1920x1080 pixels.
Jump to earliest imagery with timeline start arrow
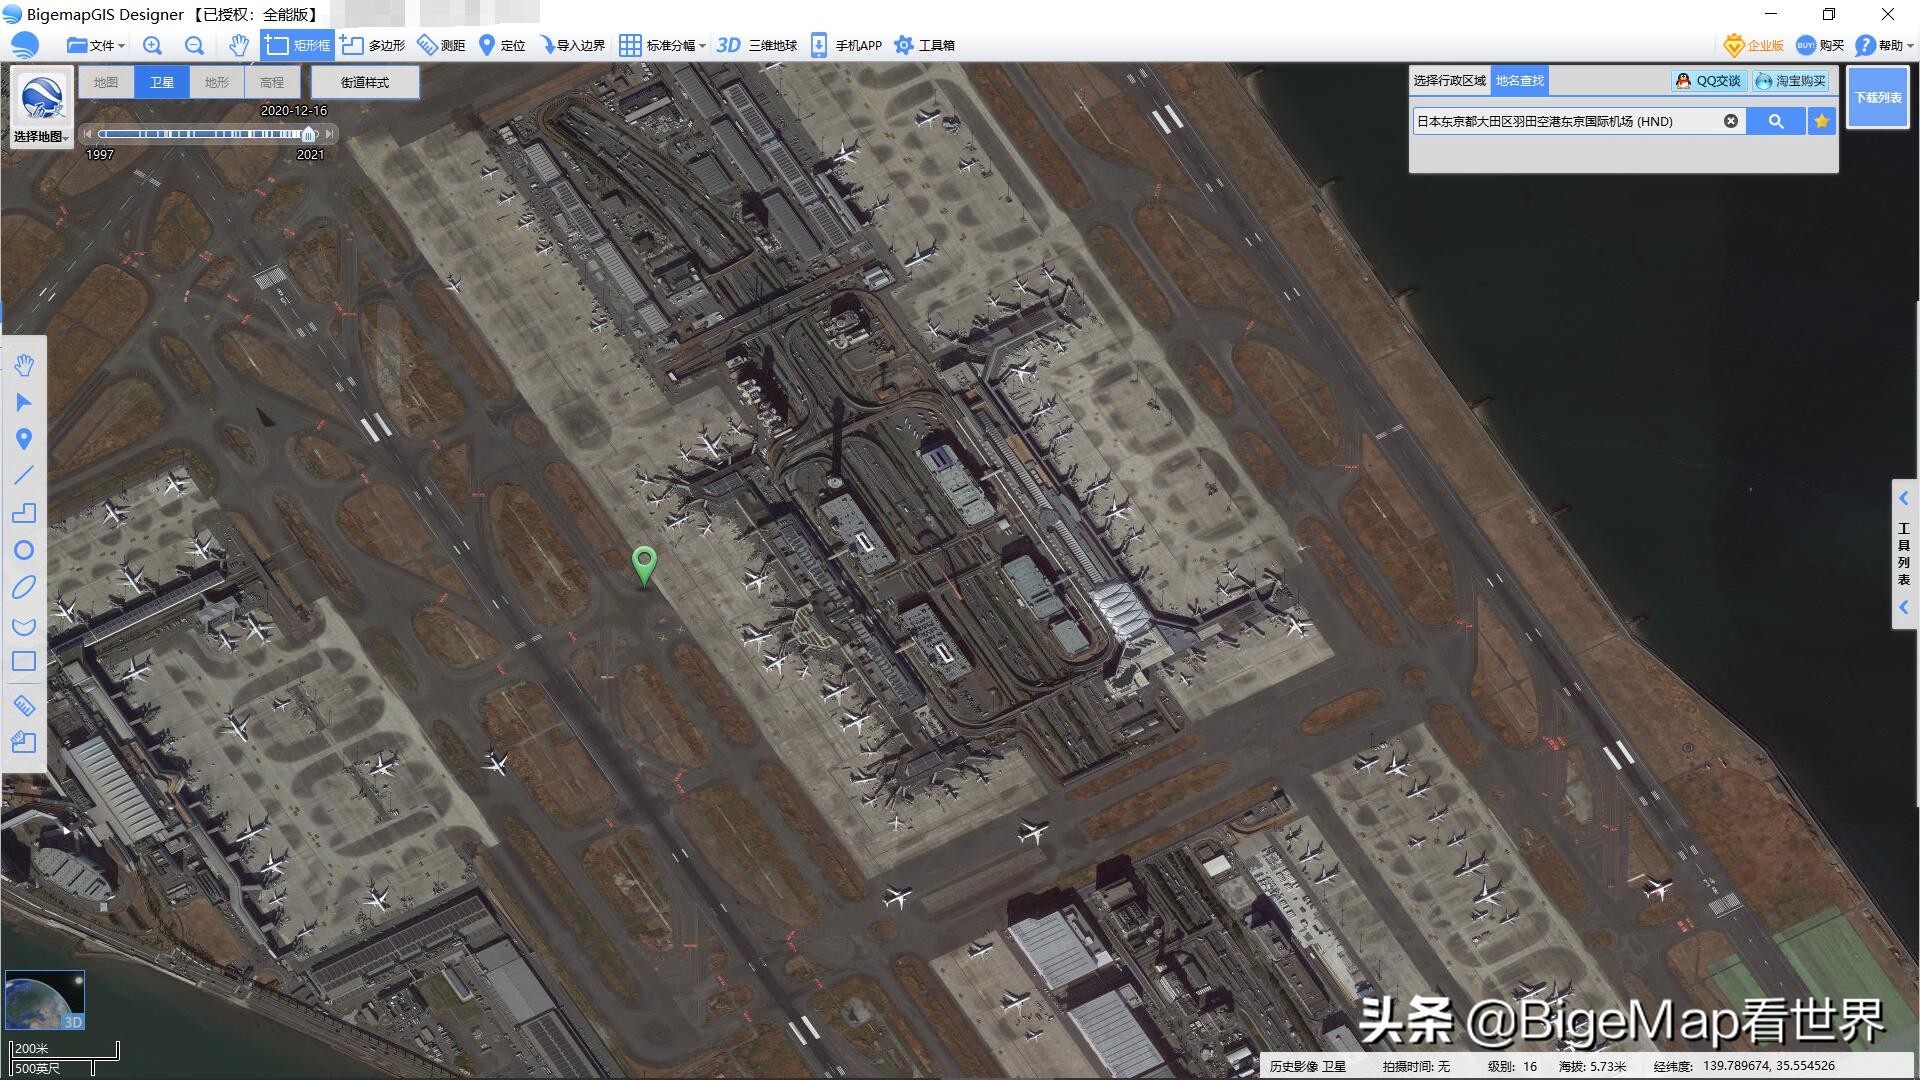tap(88, 134)
